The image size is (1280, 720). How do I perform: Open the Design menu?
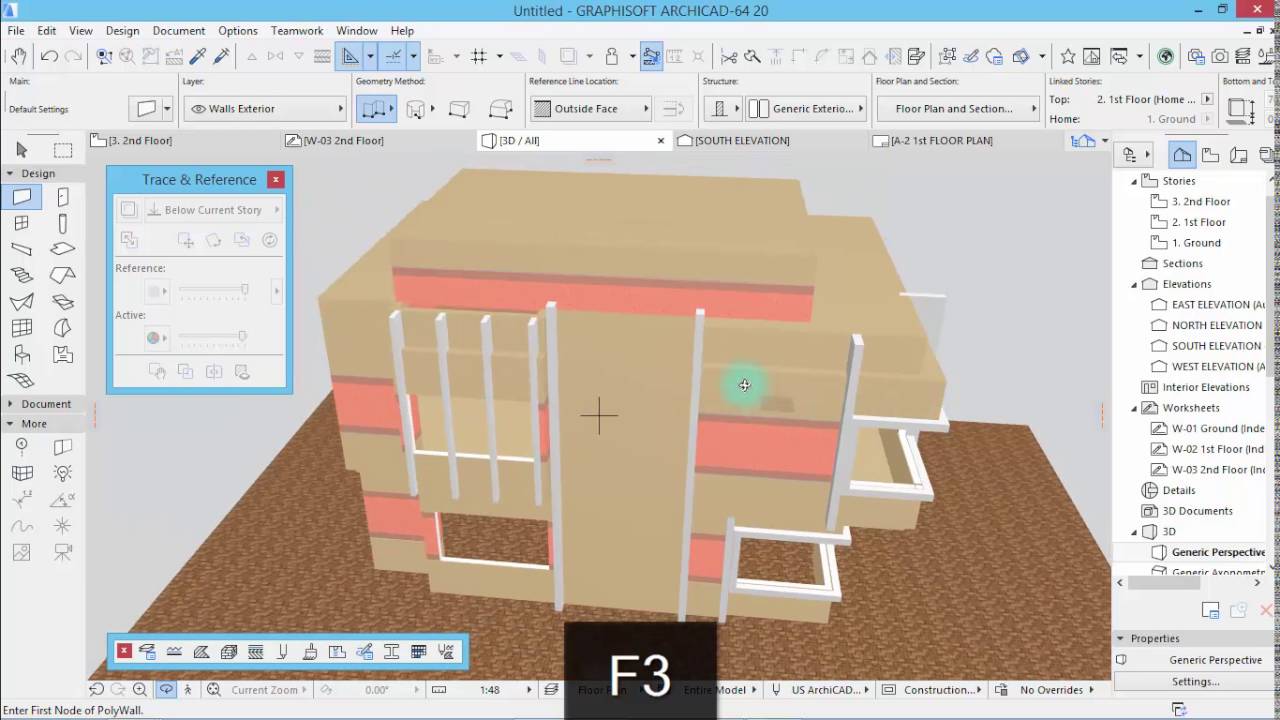coord(122,31)
